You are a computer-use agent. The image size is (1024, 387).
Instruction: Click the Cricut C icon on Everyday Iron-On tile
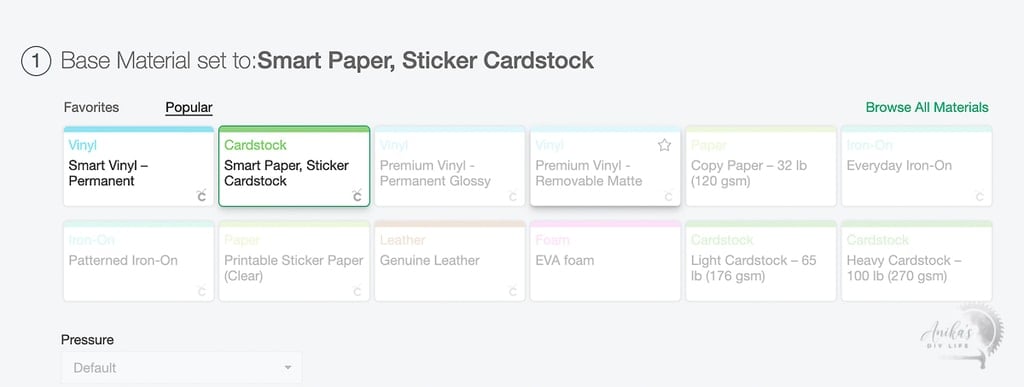coord(980,196)
